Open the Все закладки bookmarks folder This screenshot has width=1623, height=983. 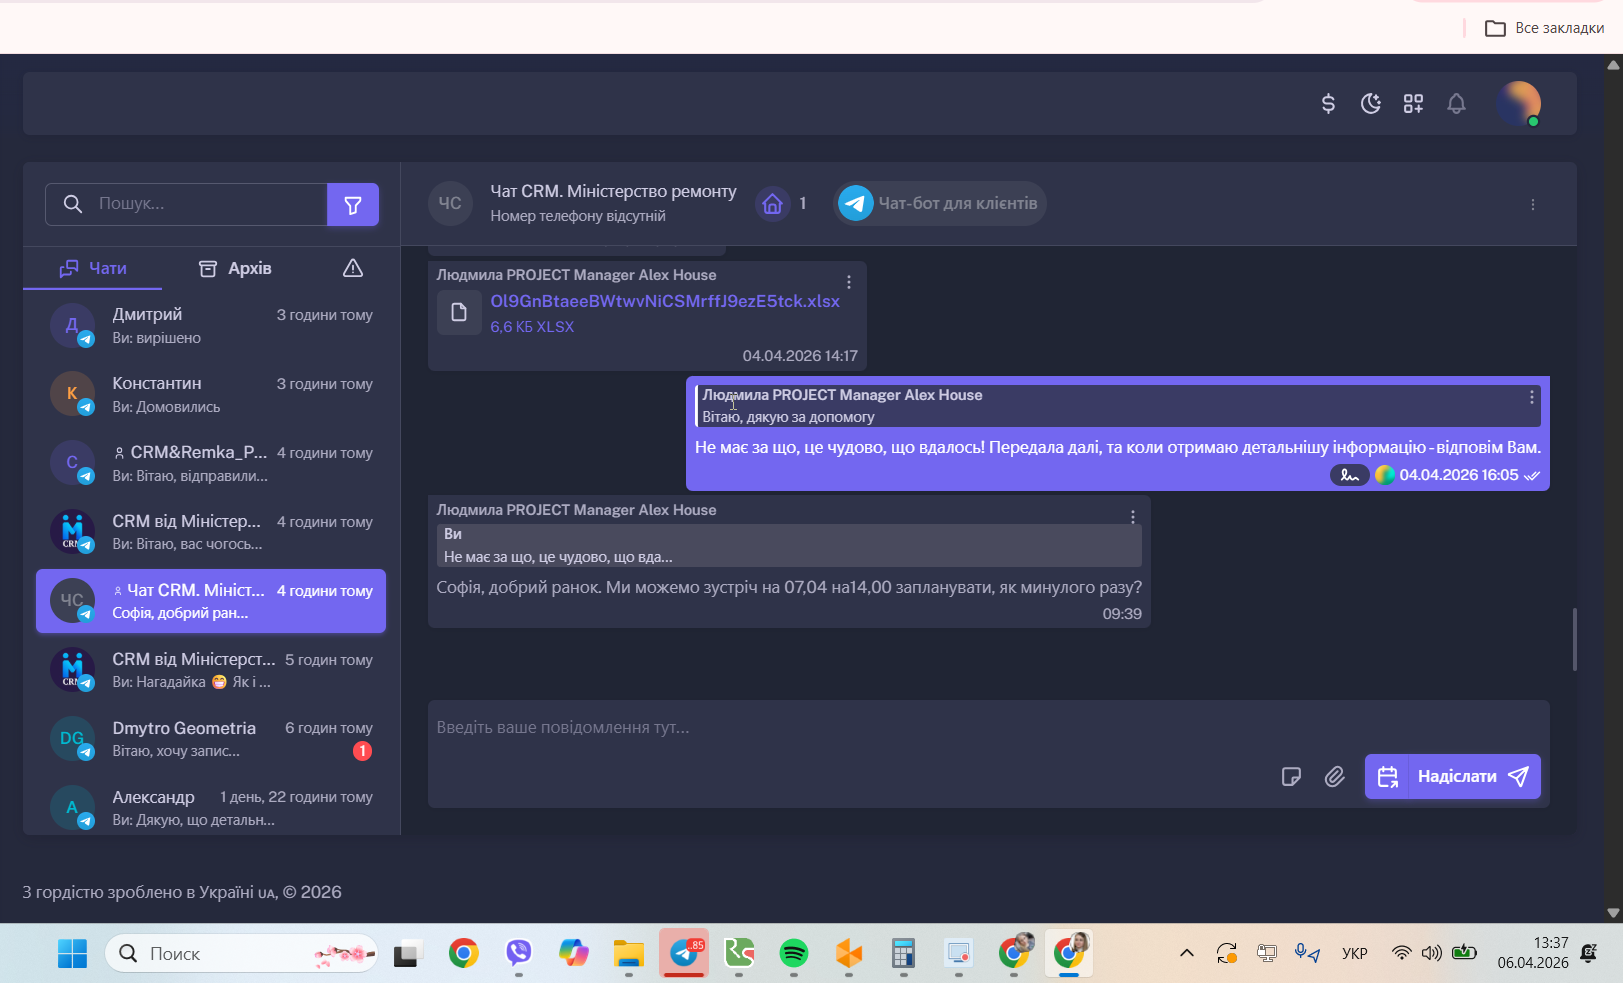click(x=1544, y=28)
